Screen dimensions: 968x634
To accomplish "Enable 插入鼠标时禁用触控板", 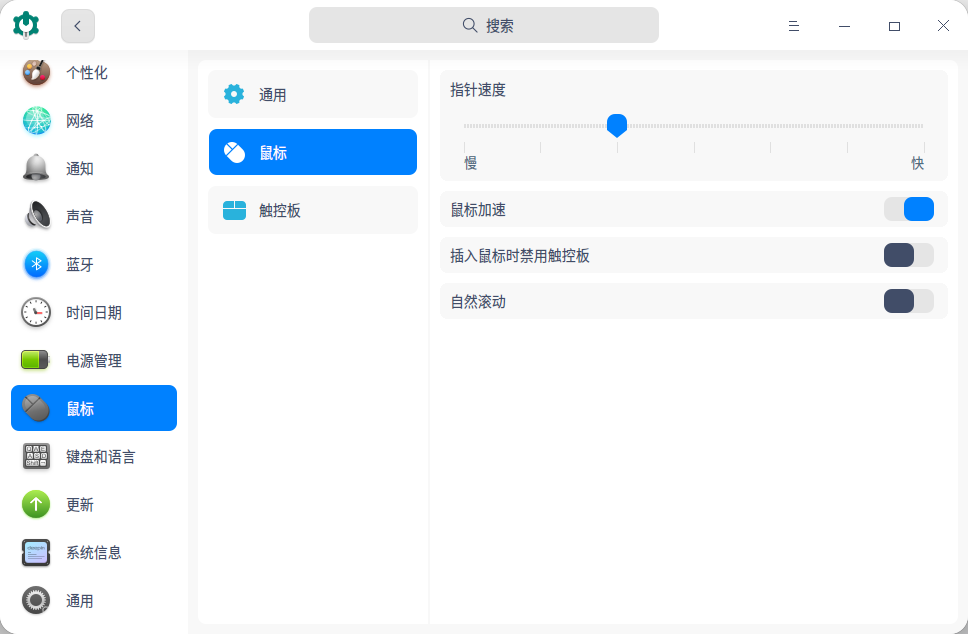I will pos(909,255).
